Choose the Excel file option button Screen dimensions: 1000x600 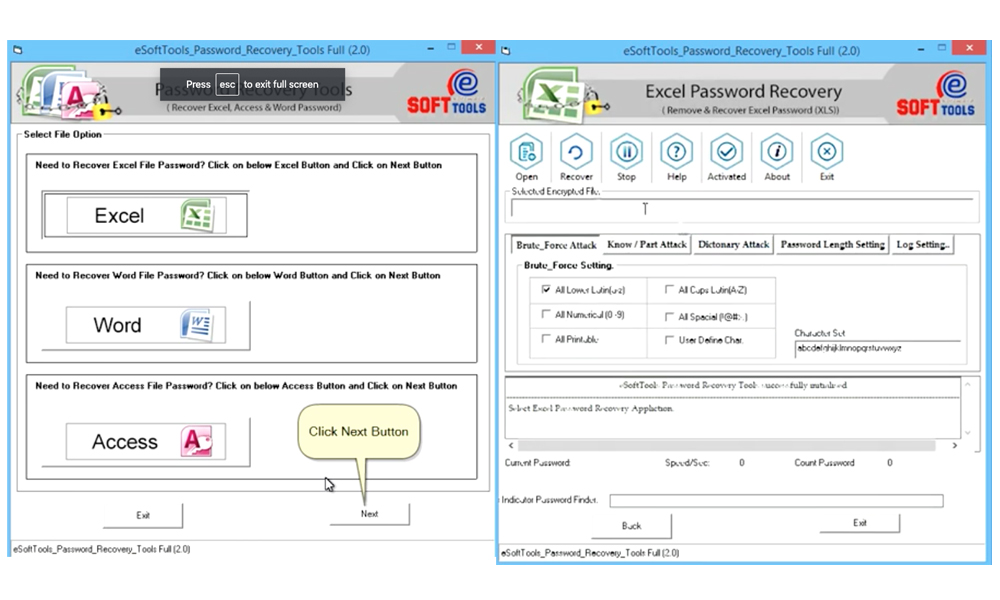pos(145,215)
